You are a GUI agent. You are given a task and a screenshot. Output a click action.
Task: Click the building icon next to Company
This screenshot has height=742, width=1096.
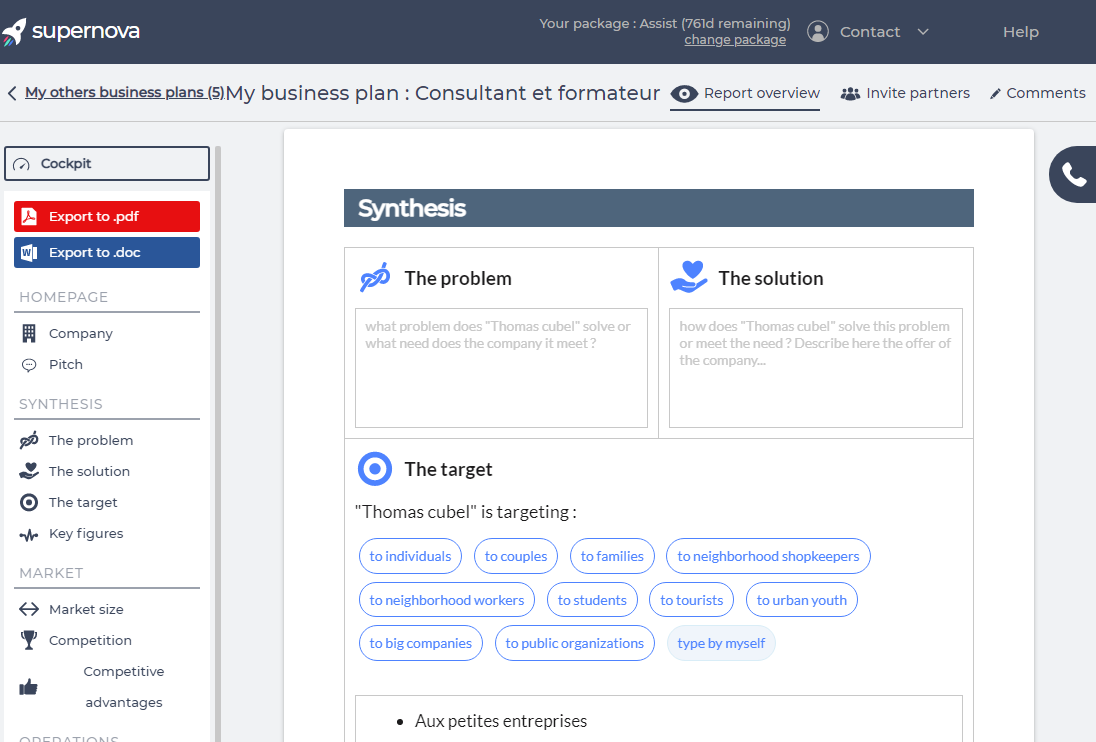29,334
